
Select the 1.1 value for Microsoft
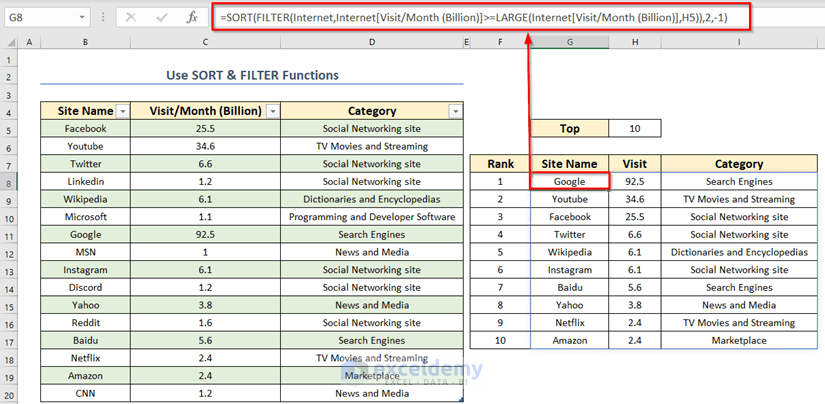(205, 217)
